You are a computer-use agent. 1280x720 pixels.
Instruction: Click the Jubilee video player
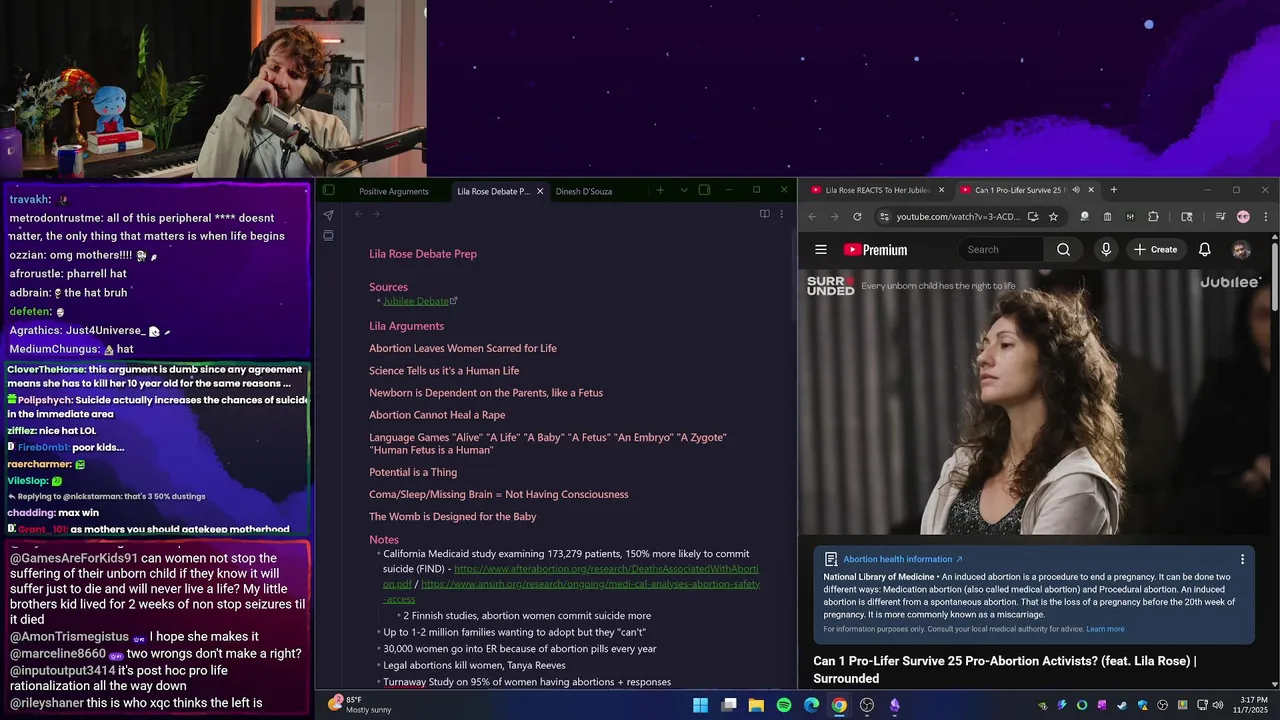pos(1034,402)
